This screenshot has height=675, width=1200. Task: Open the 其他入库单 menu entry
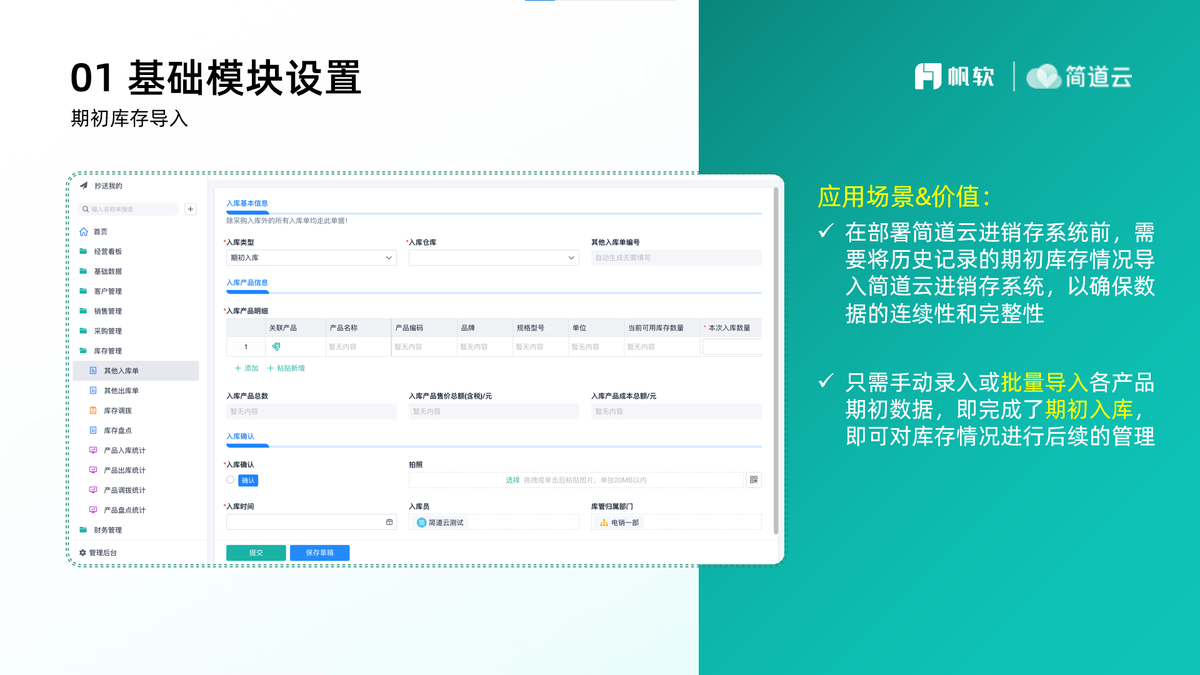pyautogui.click(x=136, y=371)
